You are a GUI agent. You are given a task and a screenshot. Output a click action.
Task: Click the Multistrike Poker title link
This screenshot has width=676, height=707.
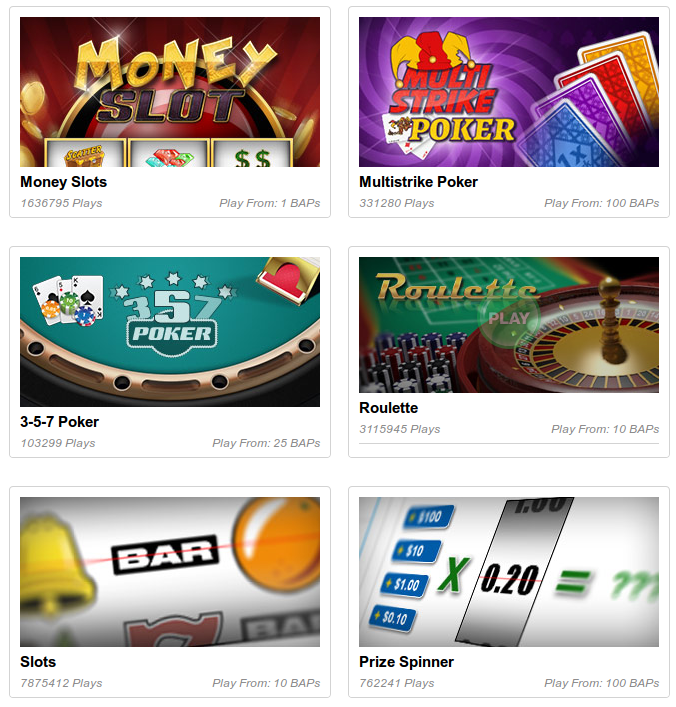click(x=418, y=182)
